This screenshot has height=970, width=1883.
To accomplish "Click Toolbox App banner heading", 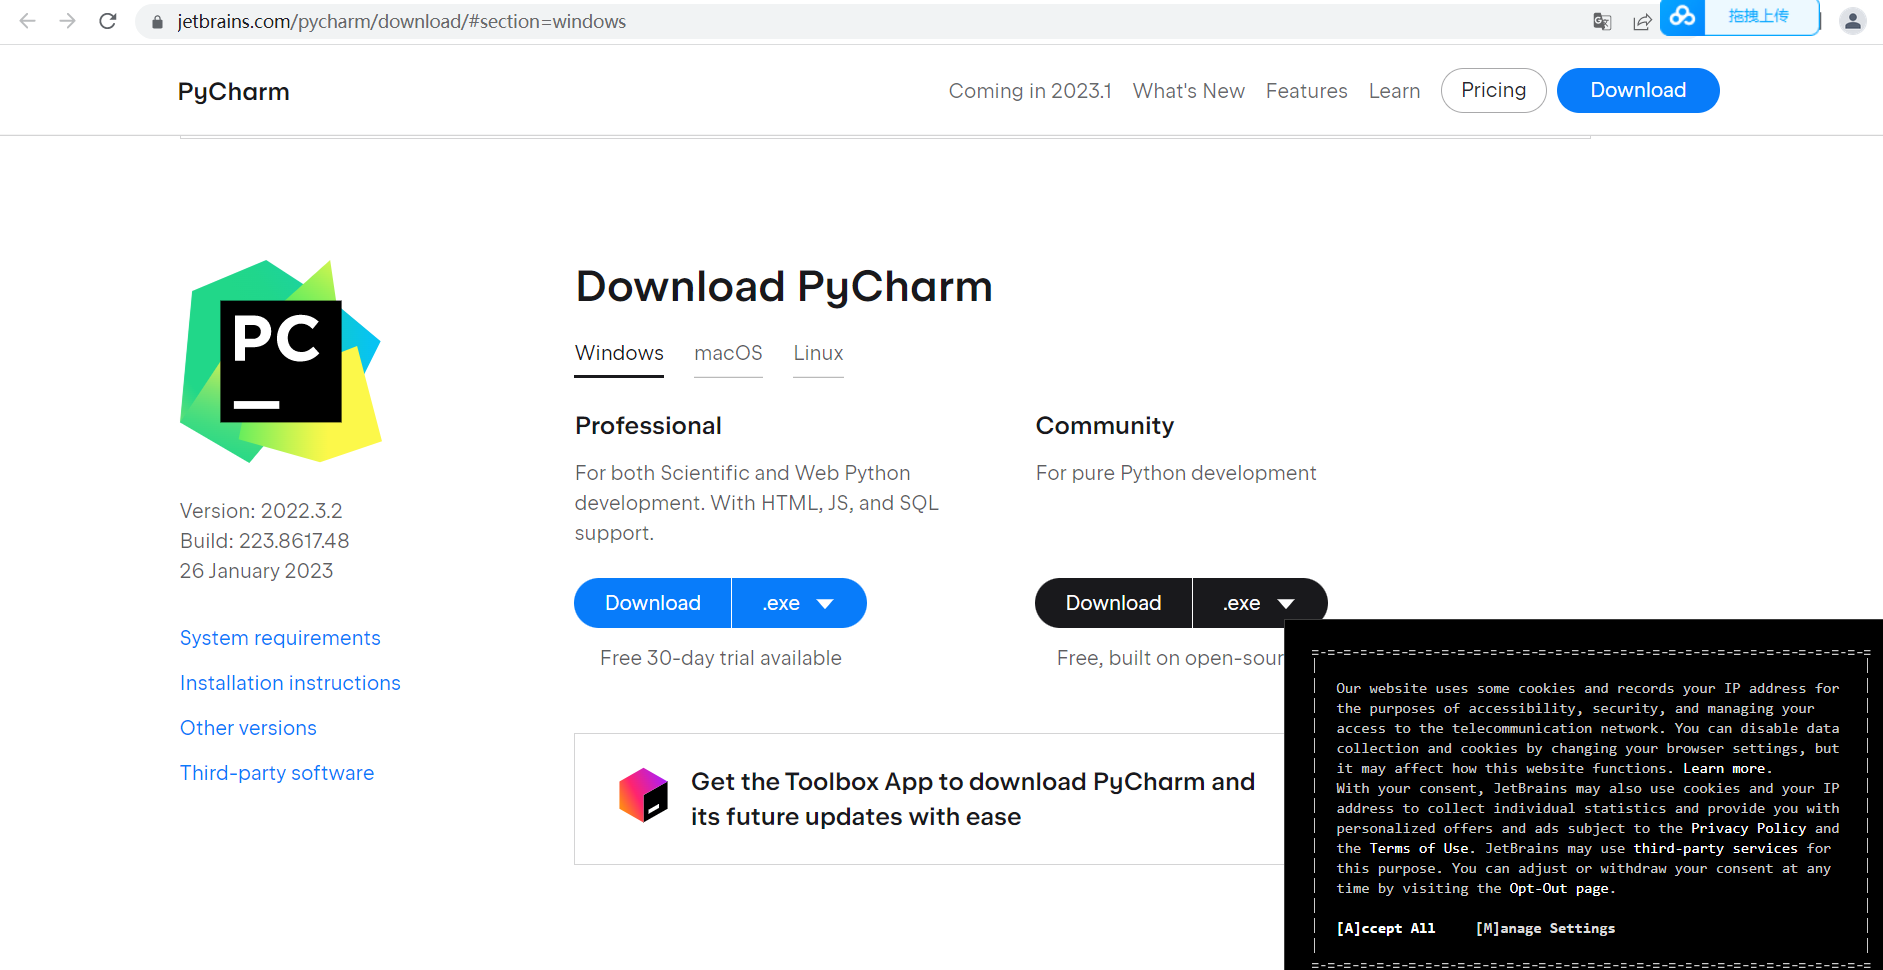I will (x=972, y=799).
